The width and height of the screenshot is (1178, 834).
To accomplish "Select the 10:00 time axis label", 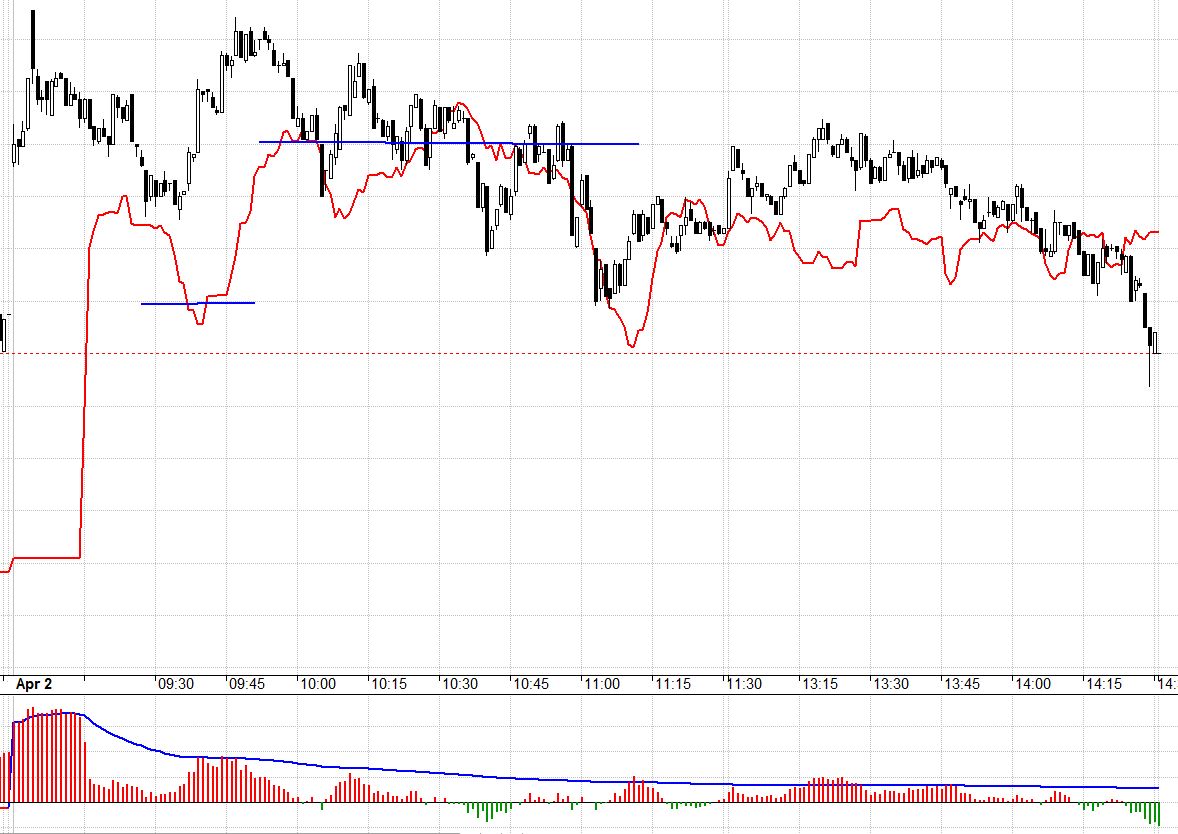I will tap(318, 684).
